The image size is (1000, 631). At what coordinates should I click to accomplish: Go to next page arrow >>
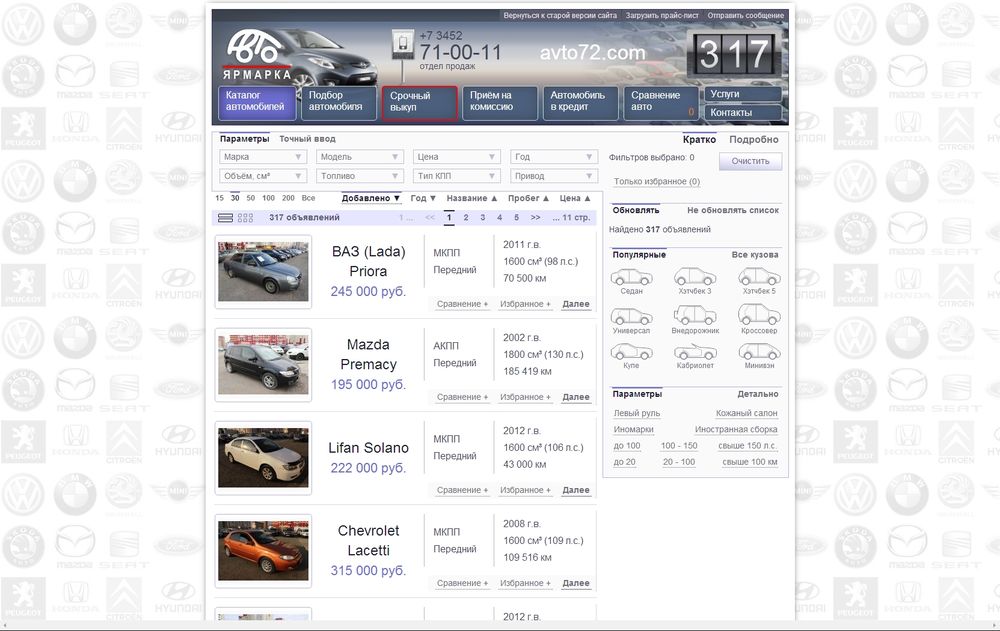(536, 218)
